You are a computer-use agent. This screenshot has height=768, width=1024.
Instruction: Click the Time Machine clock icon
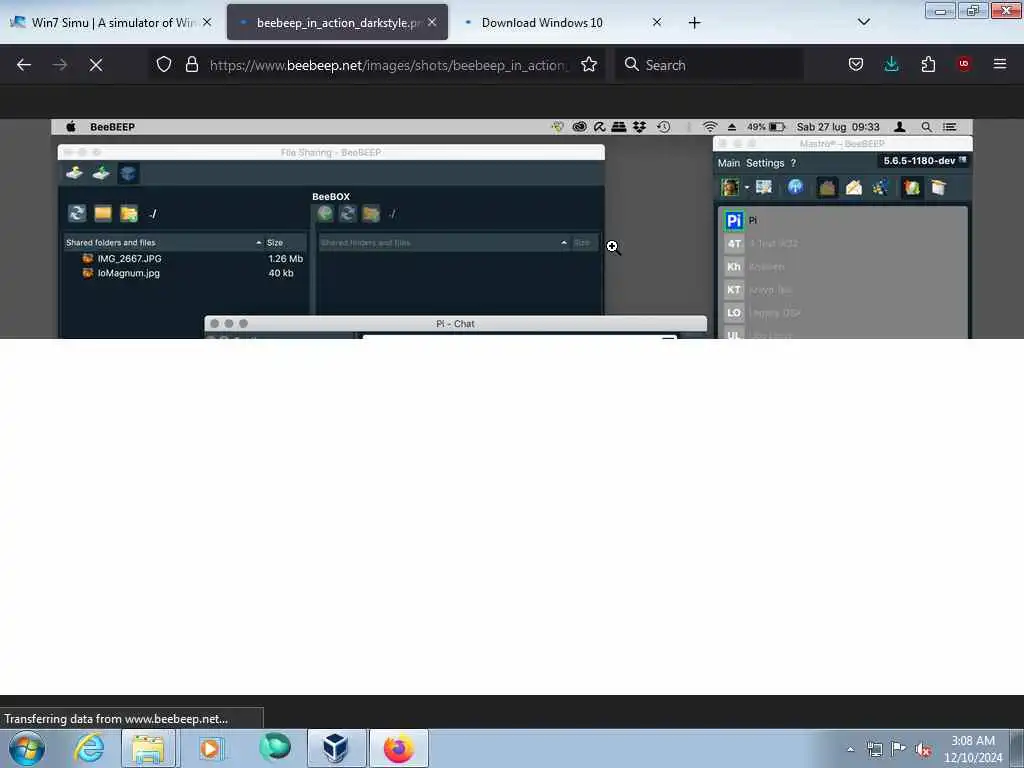[x=664, y=127]
